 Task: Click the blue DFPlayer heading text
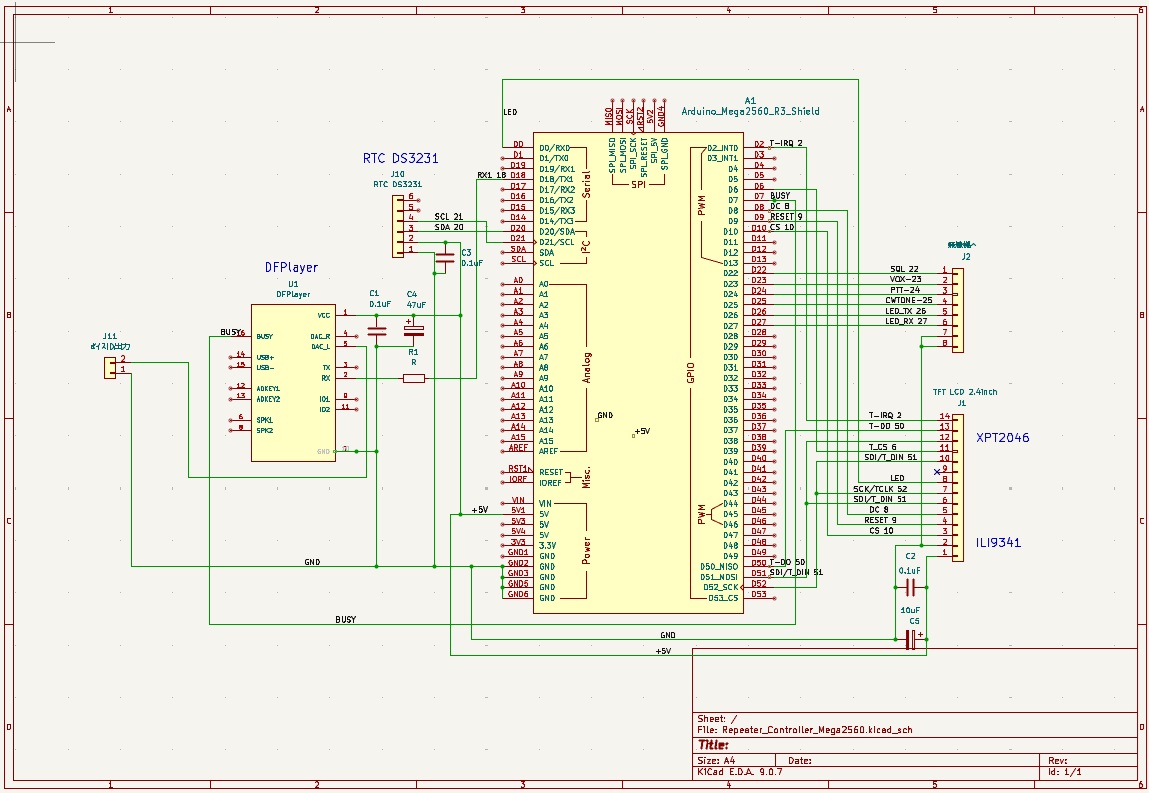click(291, 268)
